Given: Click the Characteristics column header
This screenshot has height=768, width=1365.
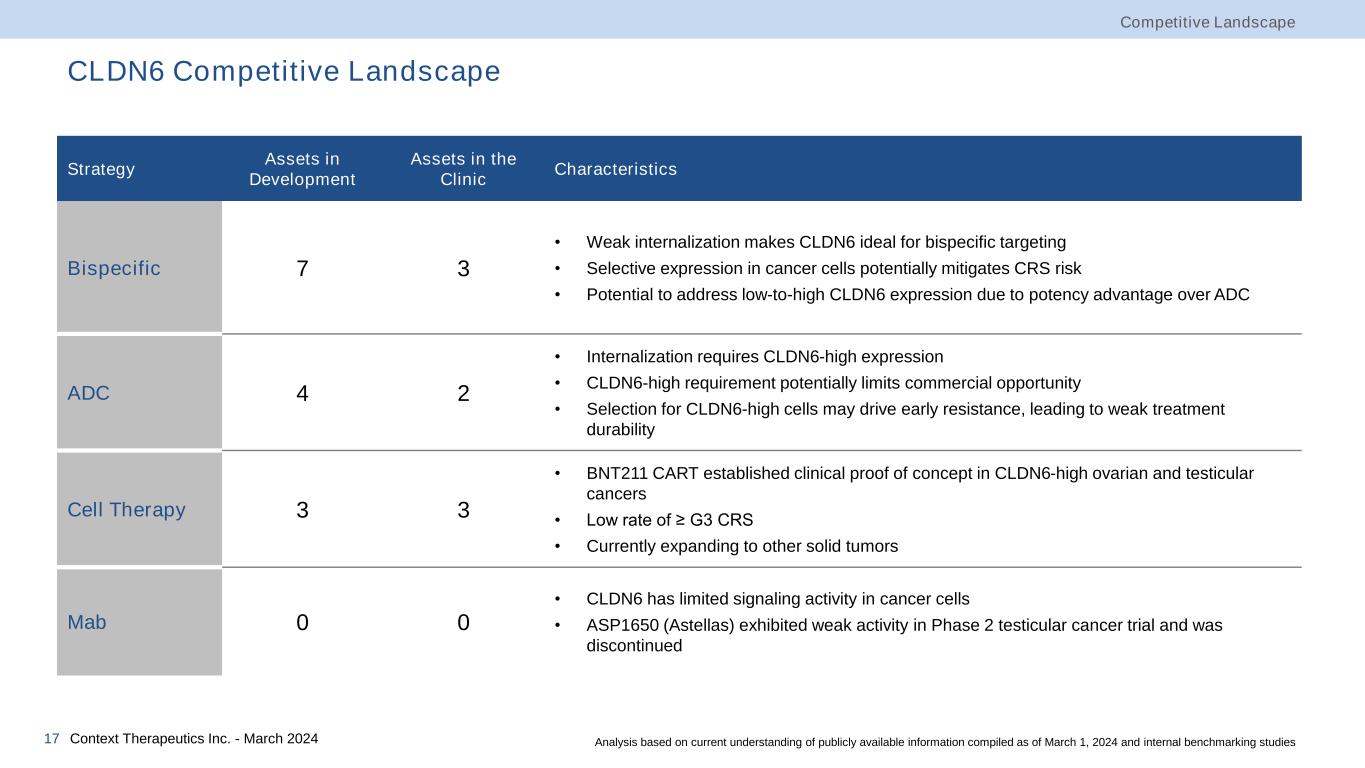Looking at the screenshot, I should click(x=615, y=169).
